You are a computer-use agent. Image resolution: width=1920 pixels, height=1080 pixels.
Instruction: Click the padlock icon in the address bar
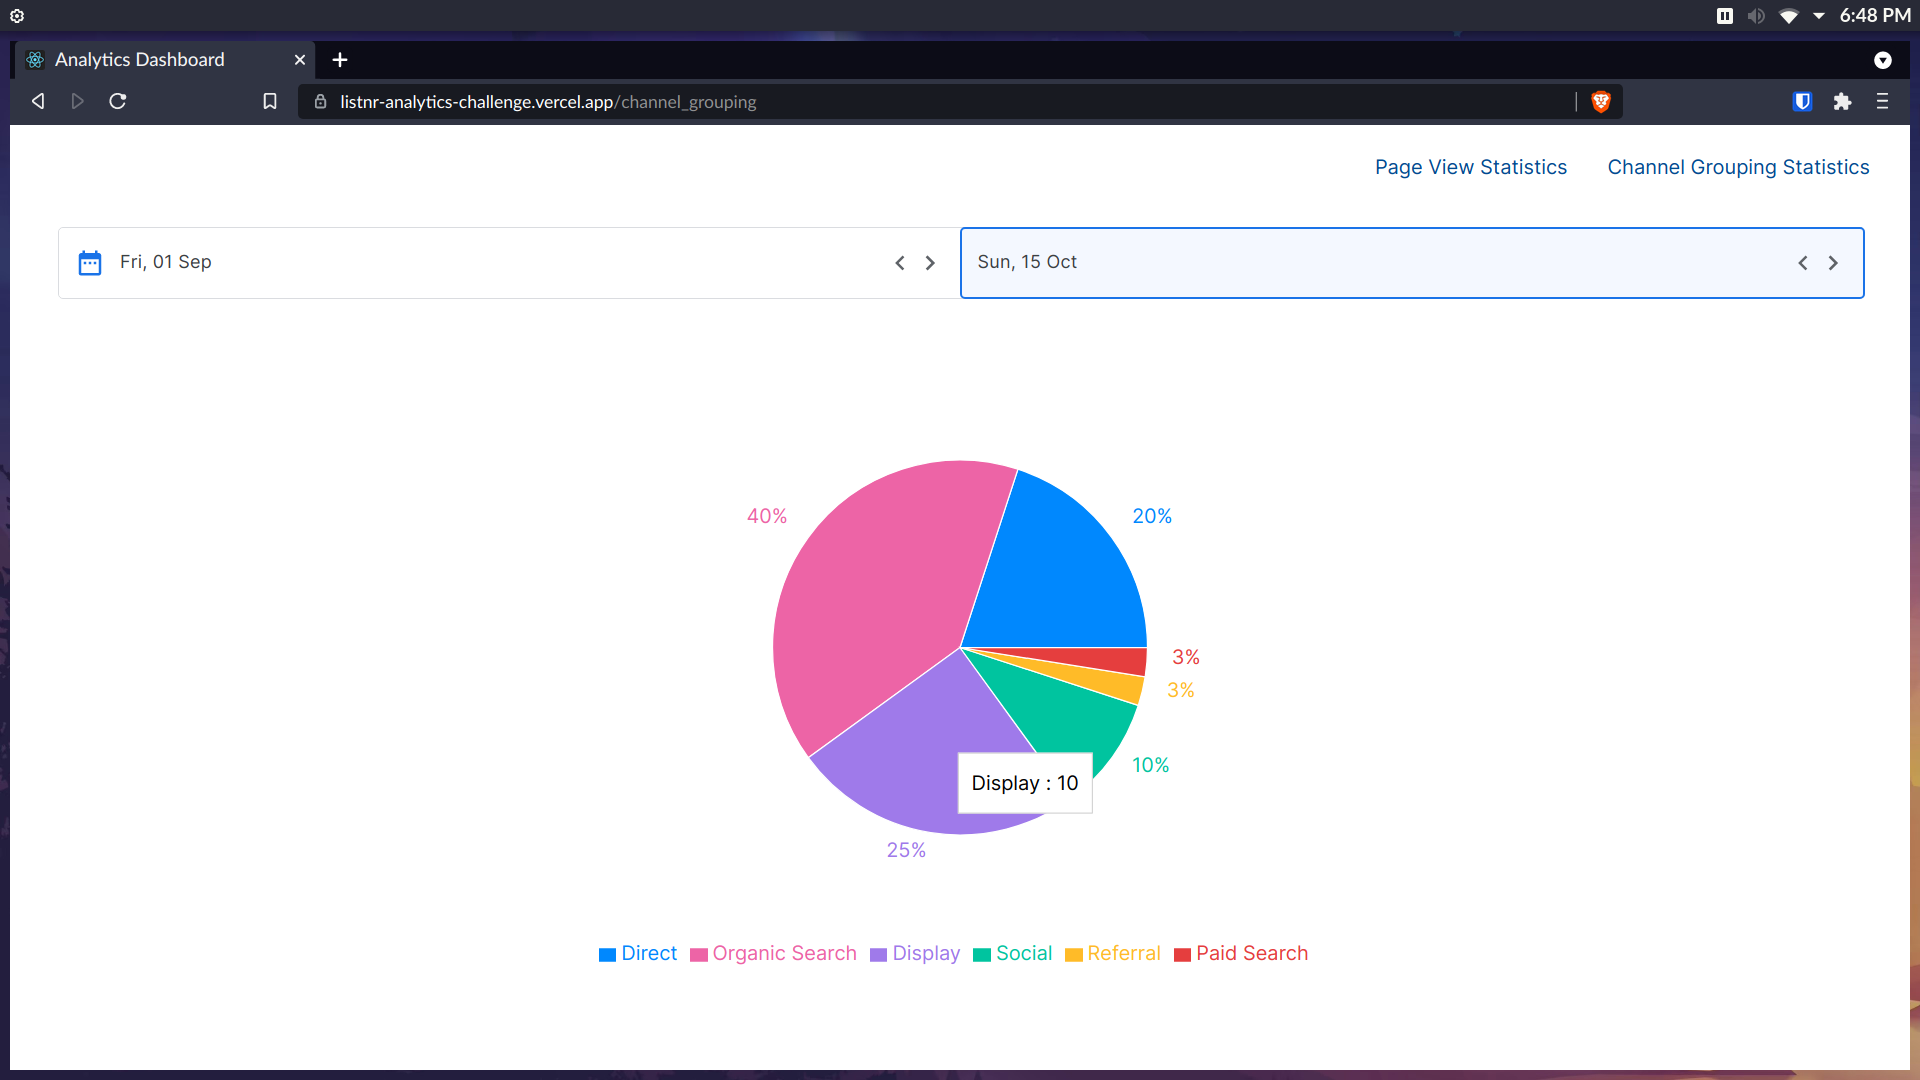click(x=320, y=101)
